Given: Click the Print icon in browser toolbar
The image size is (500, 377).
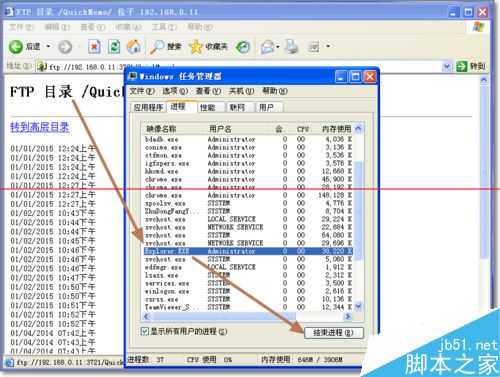Looking at the screenshot, I should pyautogui.click(x=292, y=47).
